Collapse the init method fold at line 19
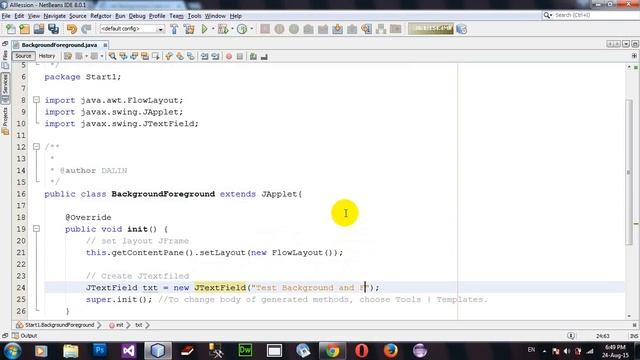 36,229
